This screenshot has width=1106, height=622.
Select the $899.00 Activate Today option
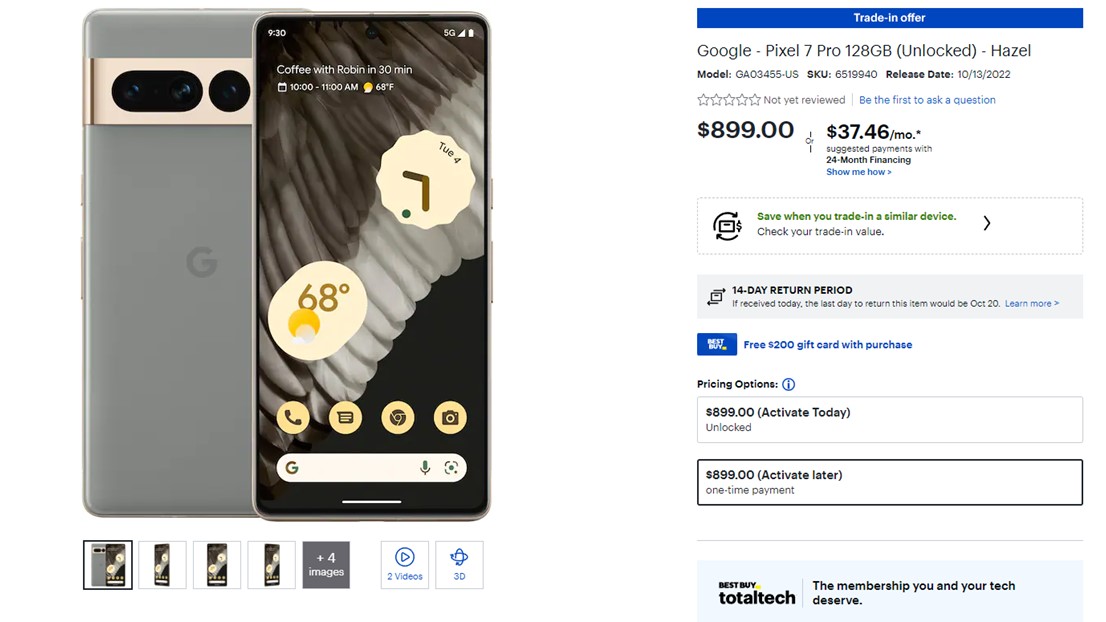pos(889,420)
